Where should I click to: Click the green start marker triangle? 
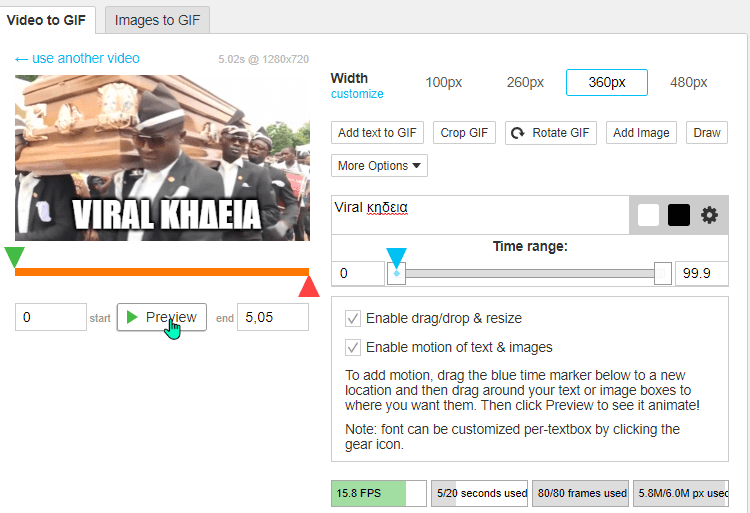click(x=14, y=257)
